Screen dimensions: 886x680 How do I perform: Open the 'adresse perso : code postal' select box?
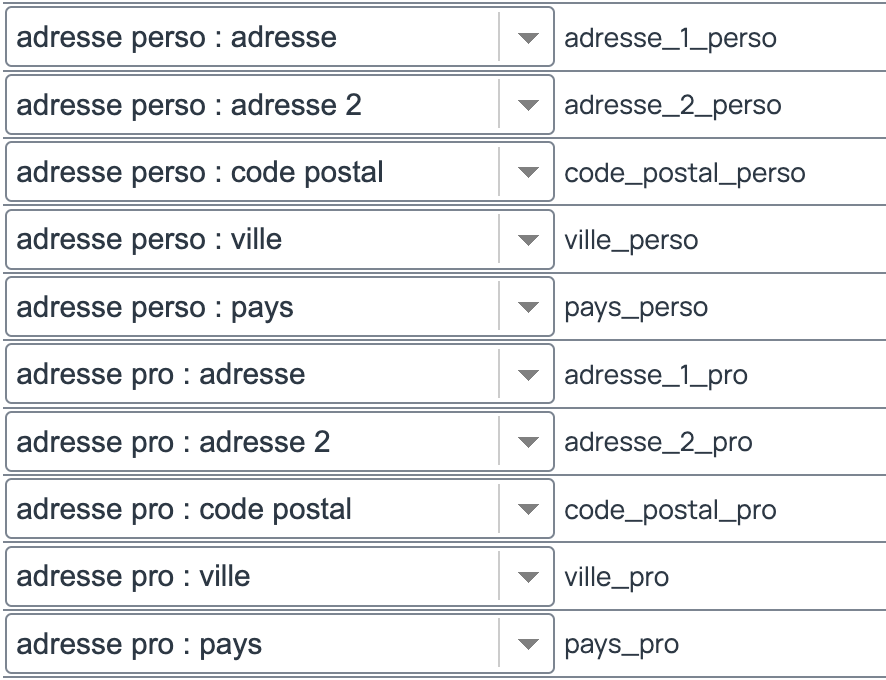[280, 172]
